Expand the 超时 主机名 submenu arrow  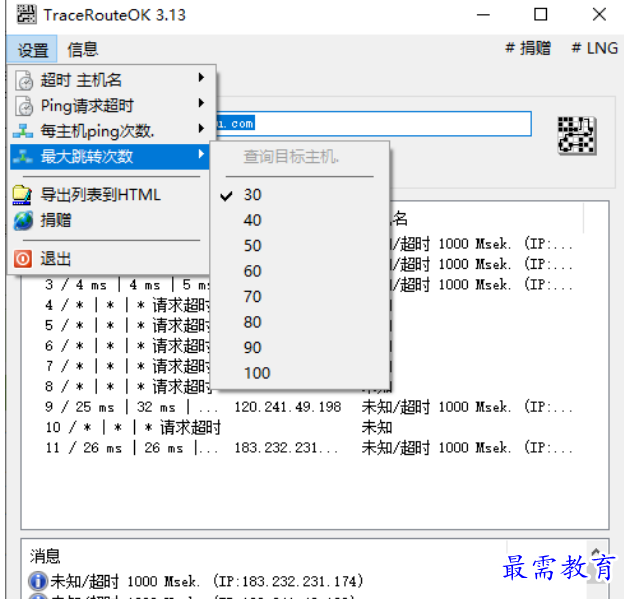tap(201, 77)
